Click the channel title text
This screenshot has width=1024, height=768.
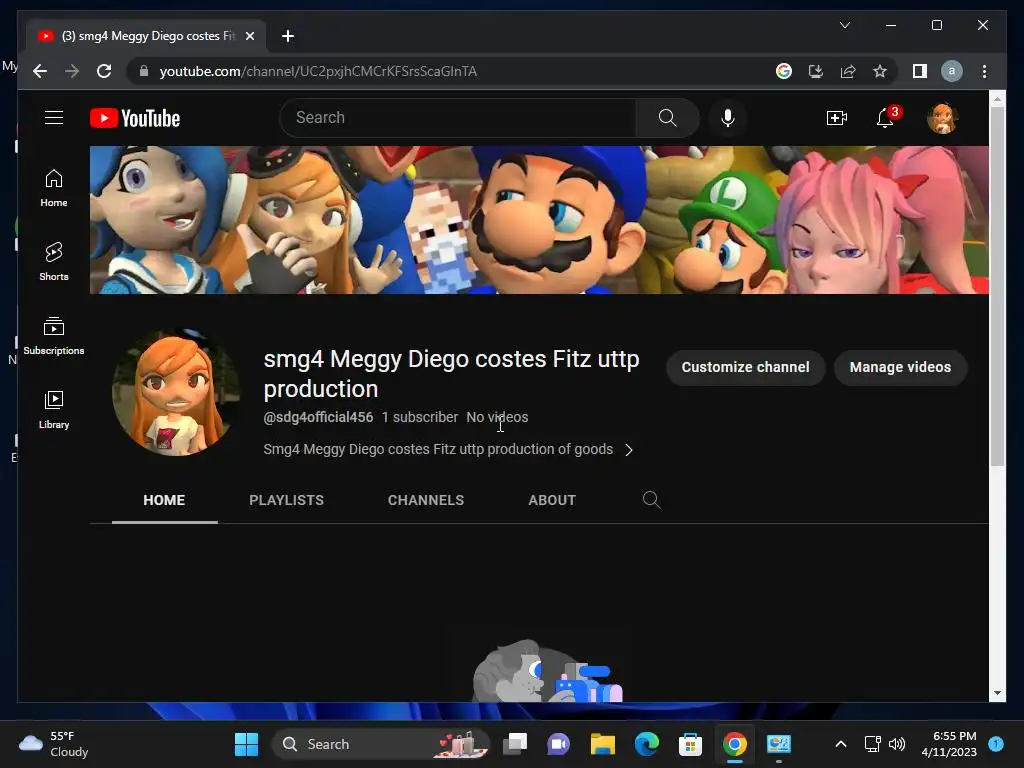(451, 374)
